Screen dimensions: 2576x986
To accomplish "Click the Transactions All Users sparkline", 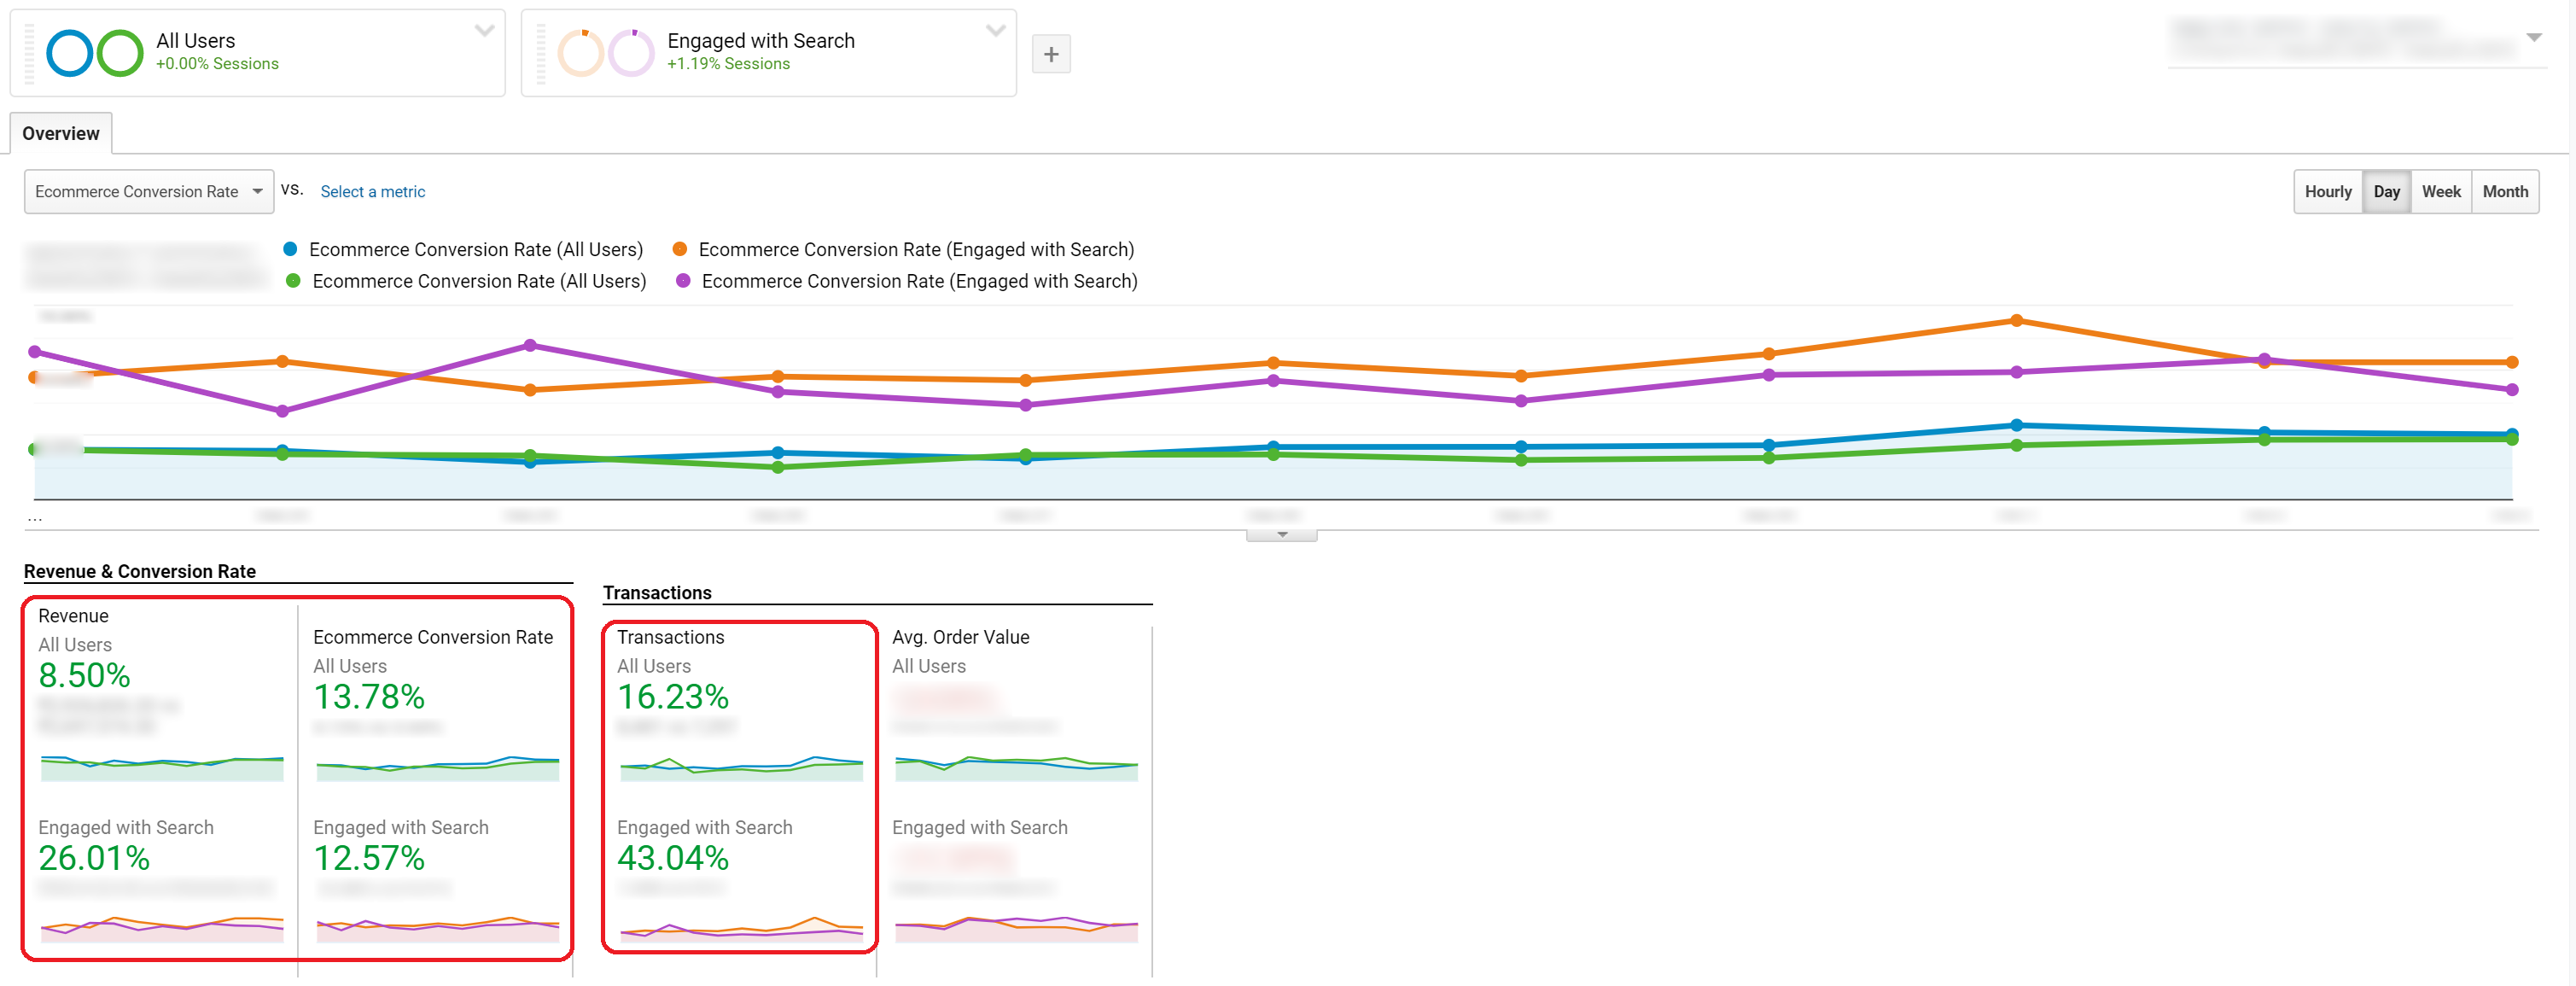I will [x=740, y=767].
